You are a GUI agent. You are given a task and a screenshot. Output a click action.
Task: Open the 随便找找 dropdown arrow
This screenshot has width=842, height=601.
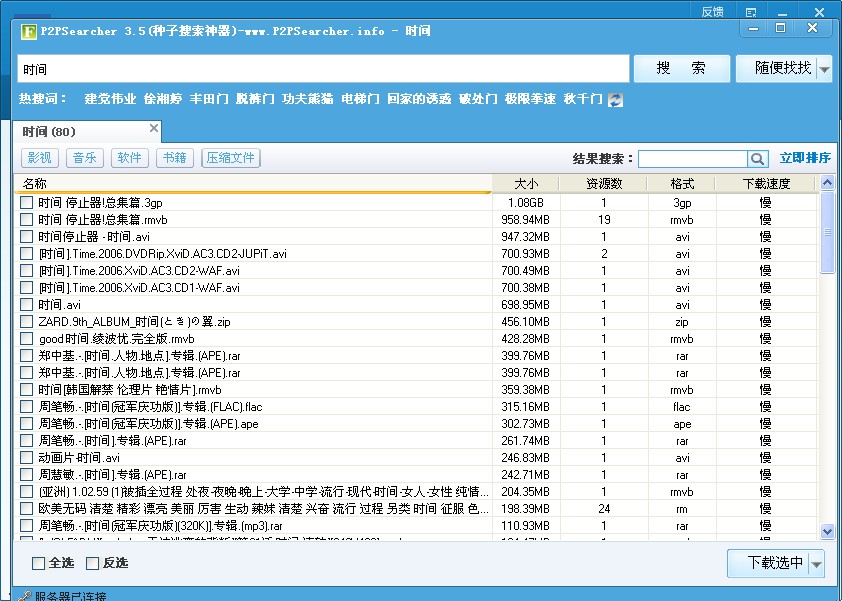(824, 67)
